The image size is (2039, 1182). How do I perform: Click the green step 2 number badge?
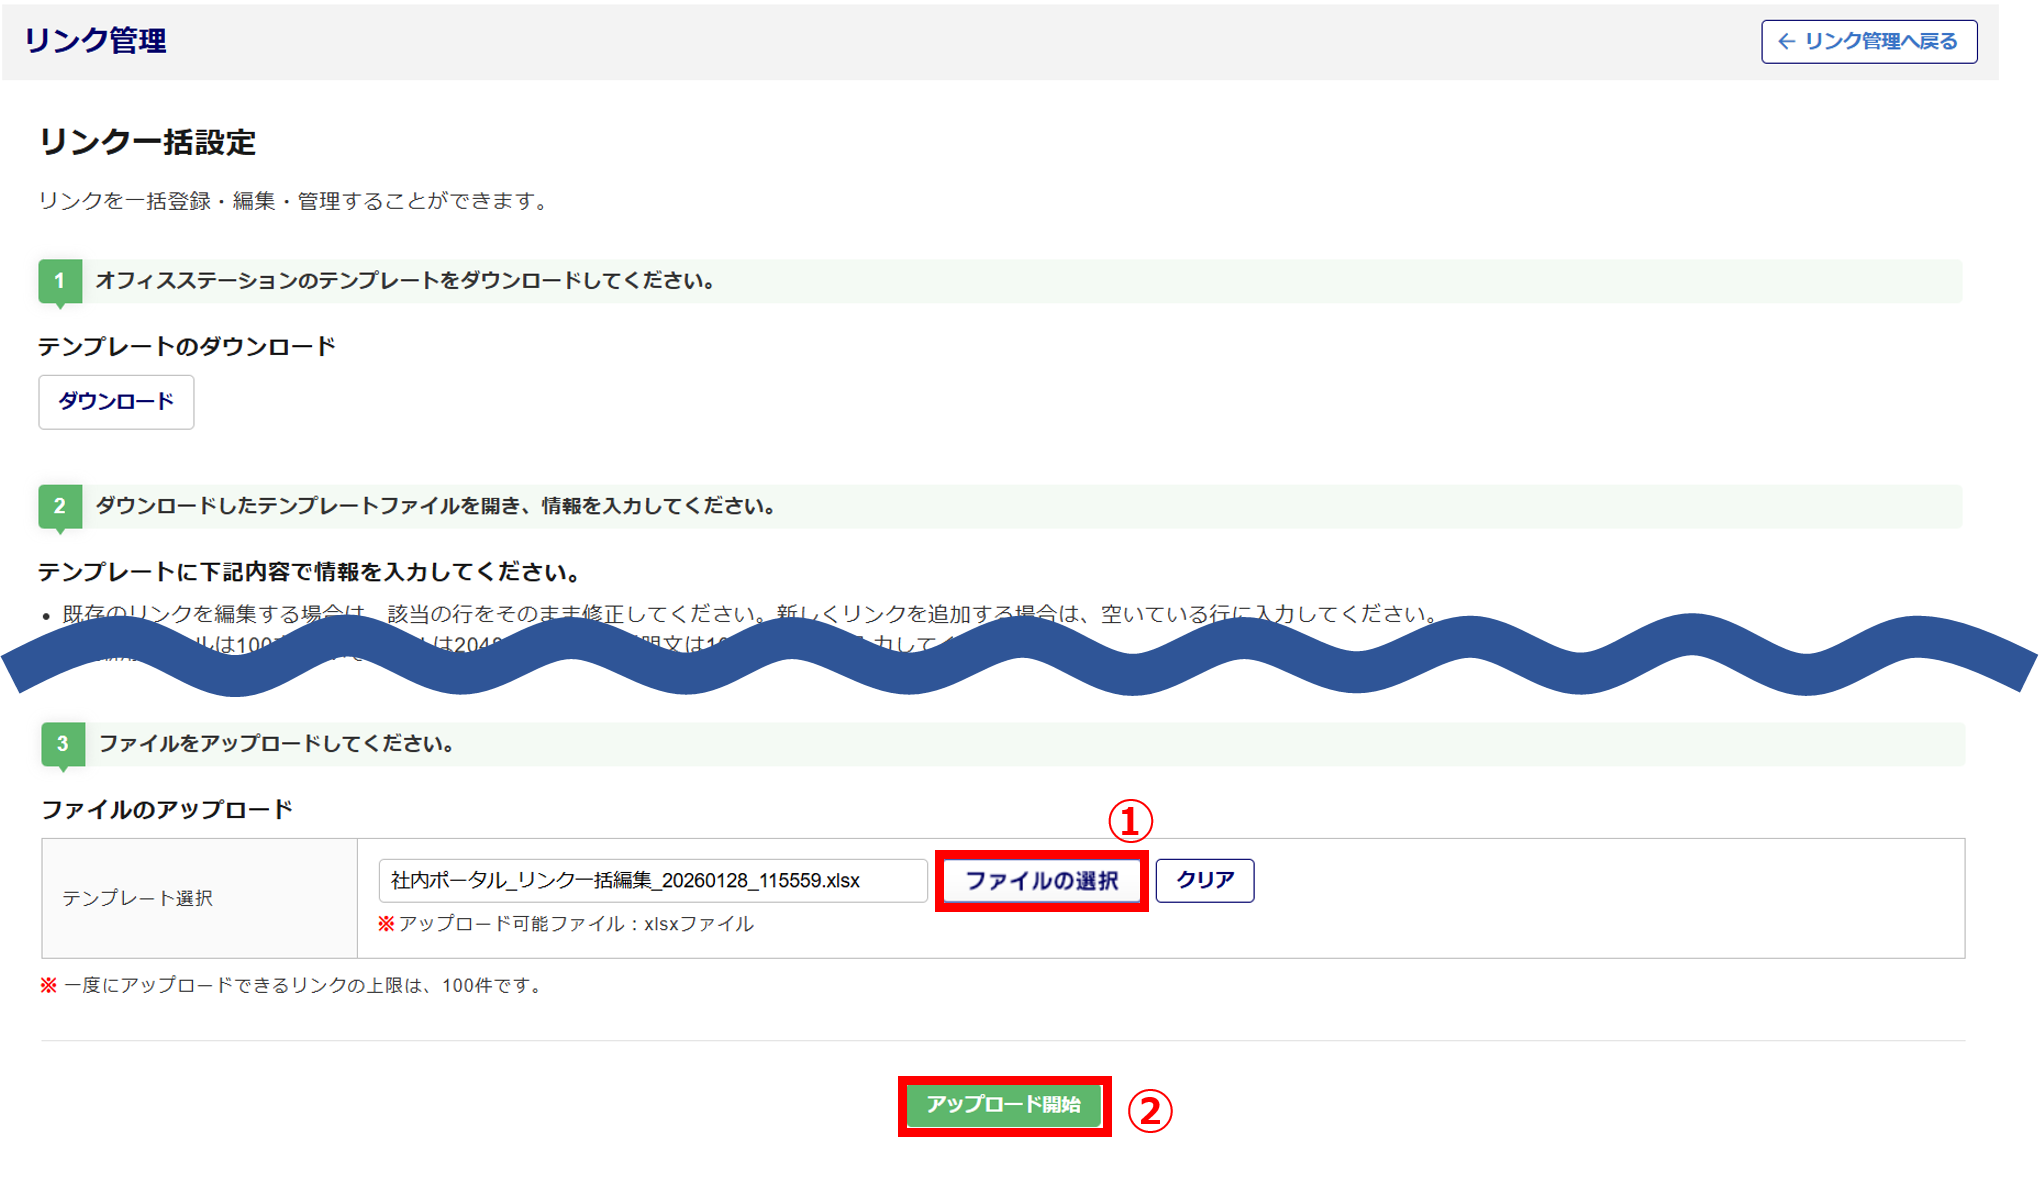pos(60,506)
